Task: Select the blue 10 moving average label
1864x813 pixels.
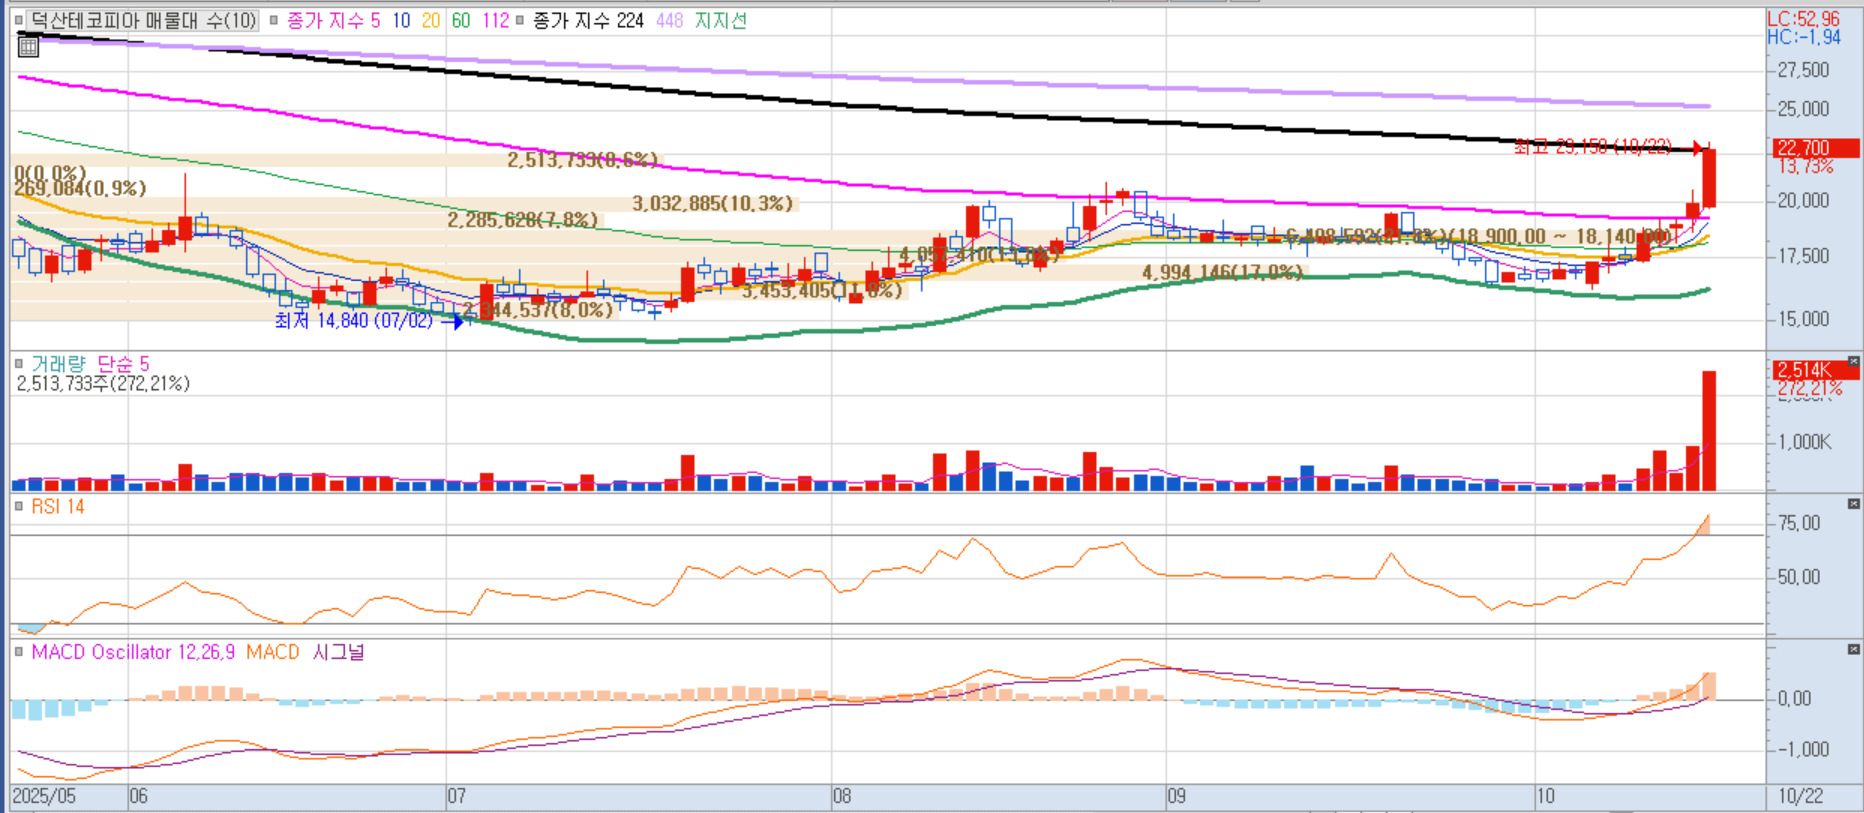Action: [401, 20]
